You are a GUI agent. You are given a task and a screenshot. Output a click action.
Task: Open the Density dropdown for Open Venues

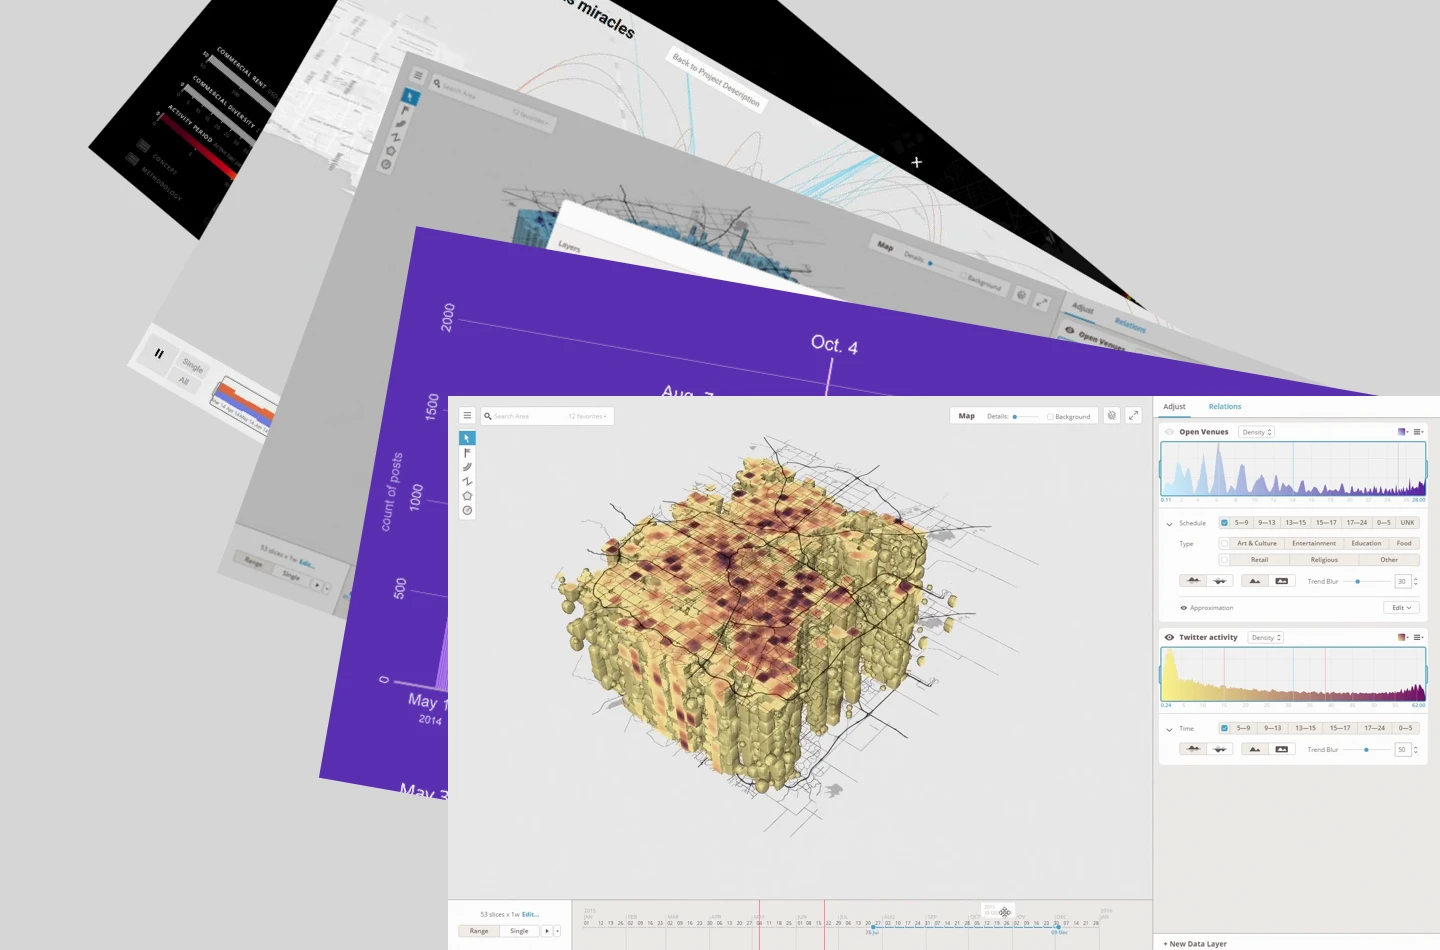point(1257,432)
